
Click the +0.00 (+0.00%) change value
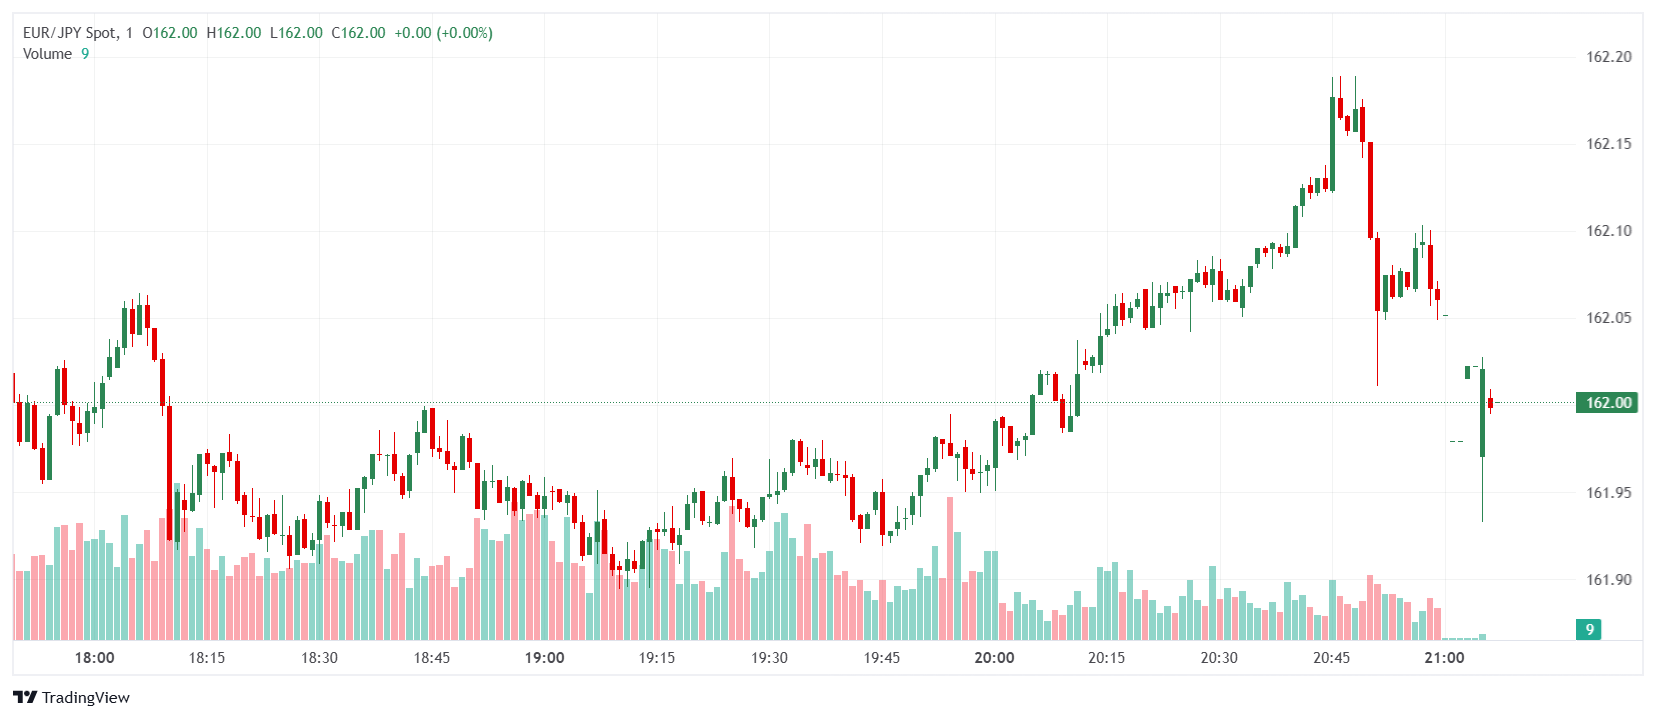click(443, 33)
